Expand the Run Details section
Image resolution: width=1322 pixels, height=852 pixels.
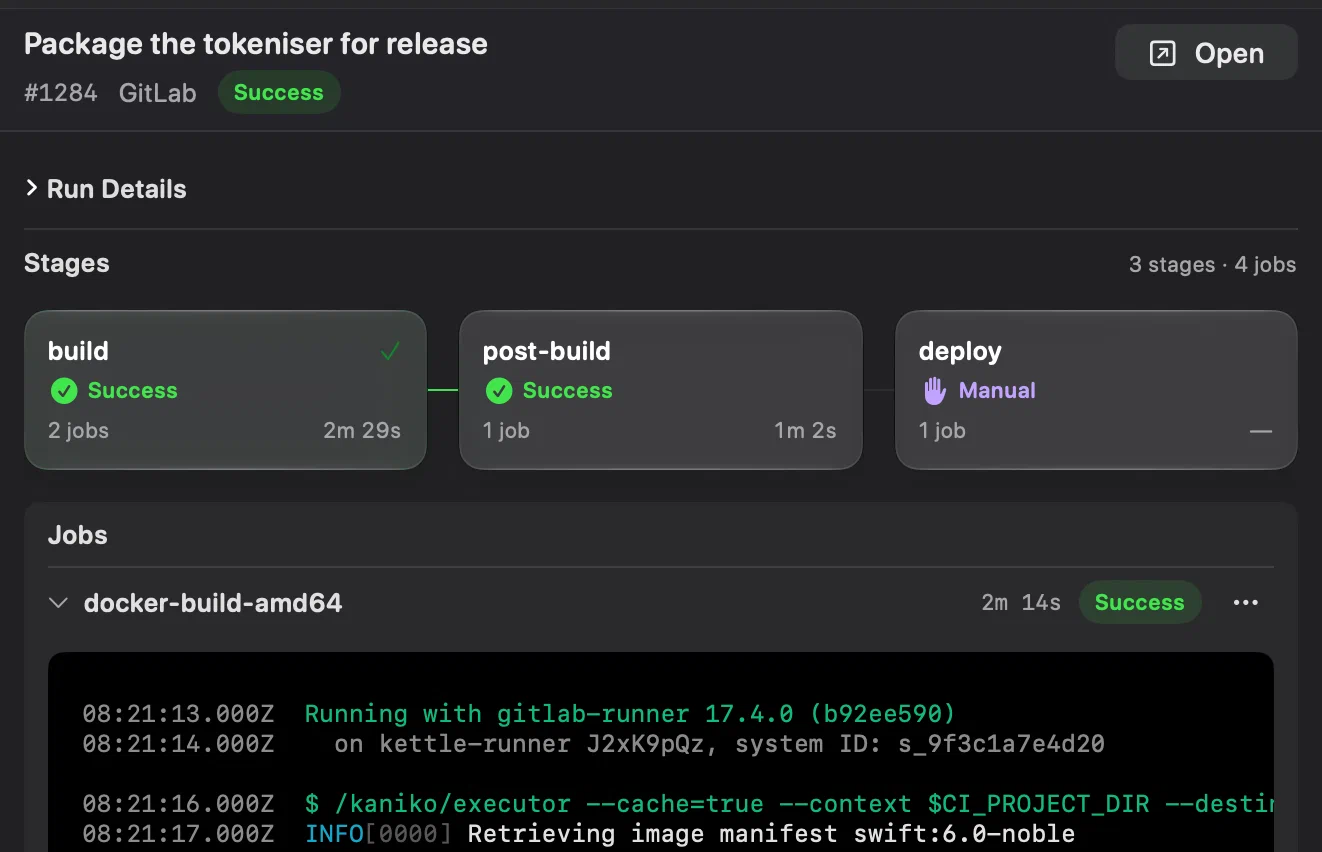pos(105,189)
